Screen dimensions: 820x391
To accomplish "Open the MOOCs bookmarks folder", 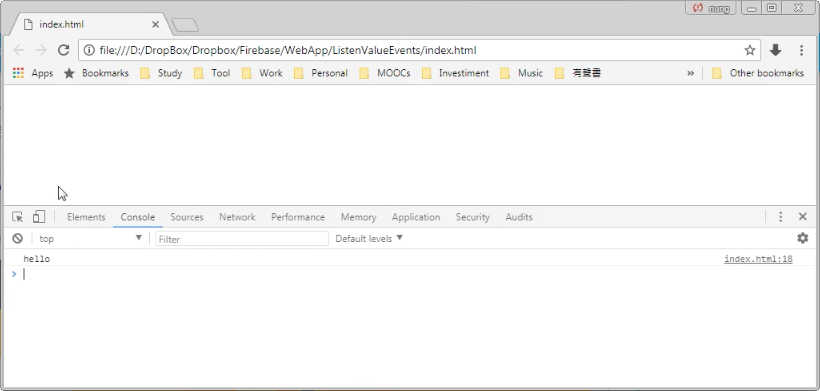I will (384, 73).
